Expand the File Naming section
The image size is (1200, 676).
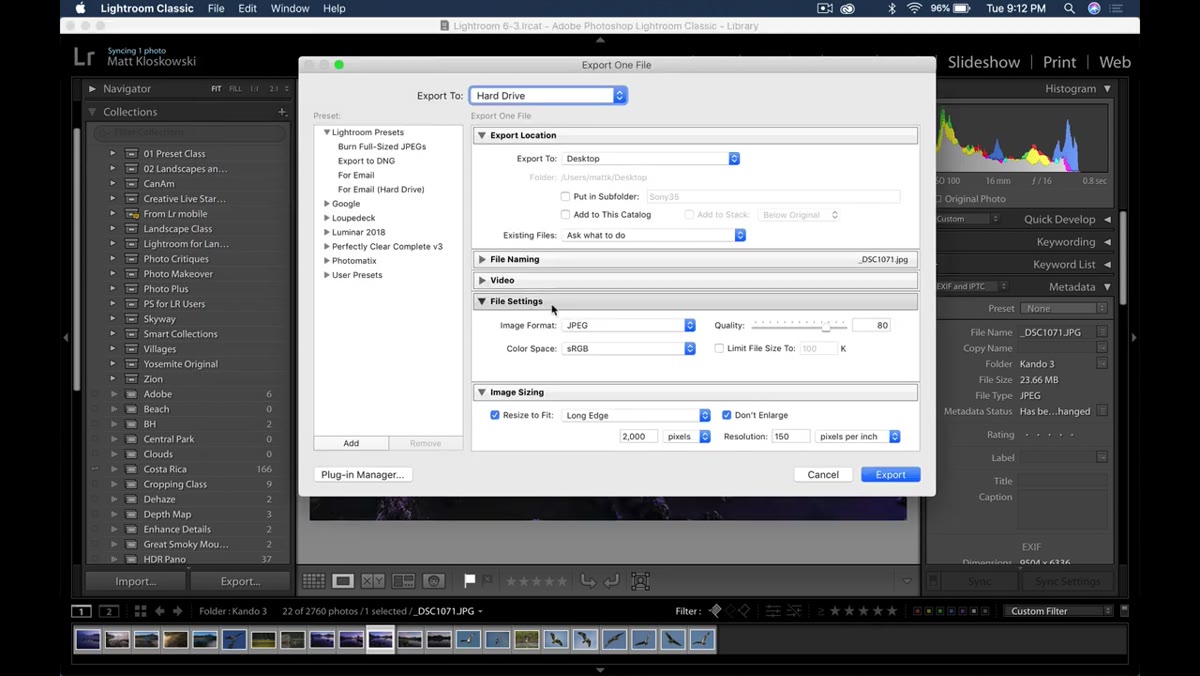(482, 259)
